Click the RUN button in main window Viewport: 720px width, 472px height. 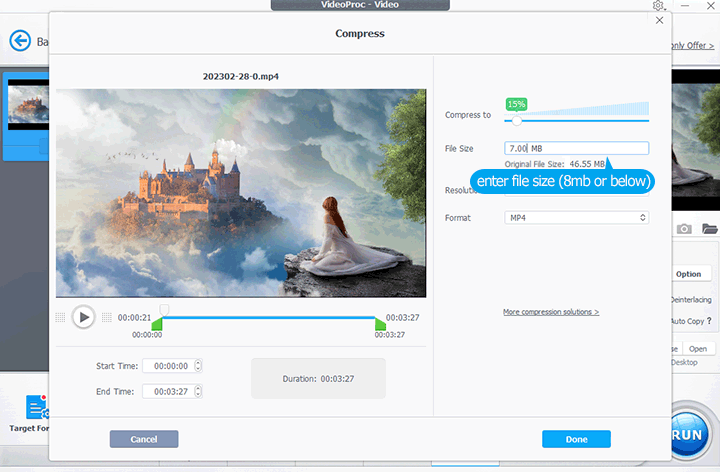pyautogui.click(x=687, y=434)
